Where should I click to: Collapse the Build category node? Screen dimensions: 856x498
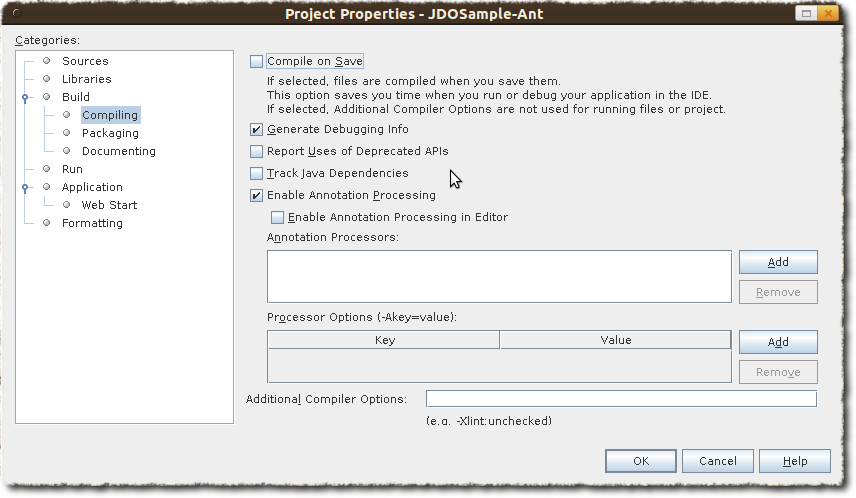coord(26,97)
